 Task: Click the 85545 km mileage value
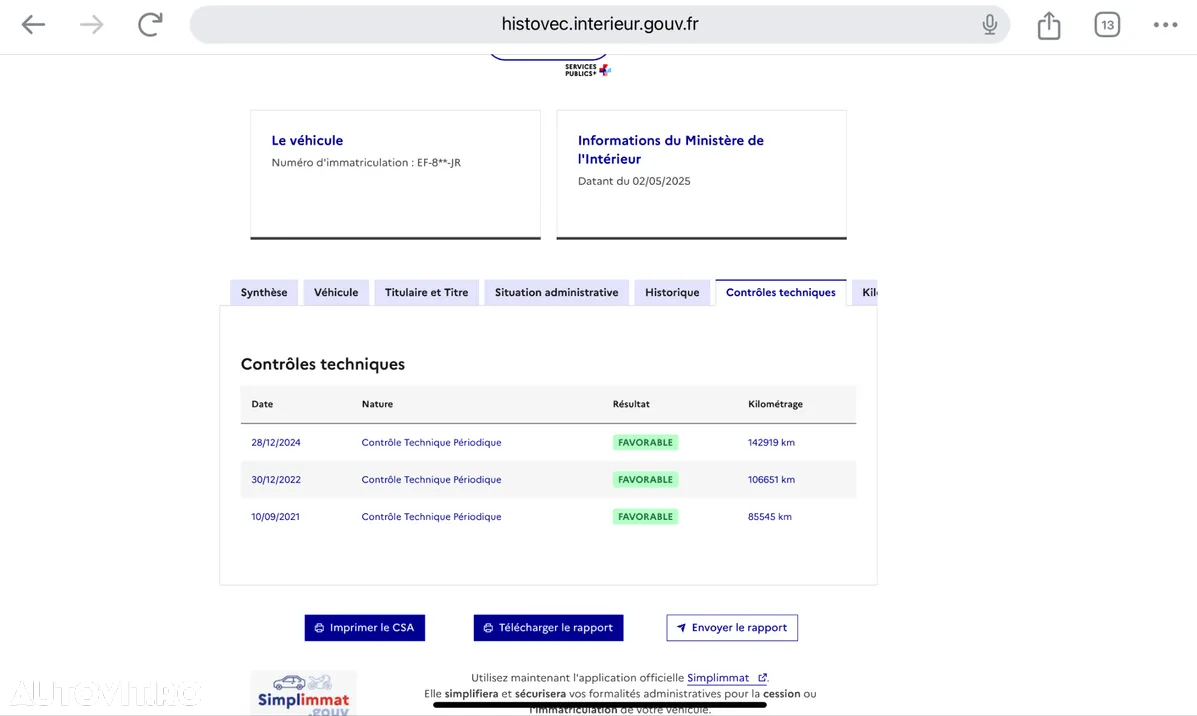(770, 517)
